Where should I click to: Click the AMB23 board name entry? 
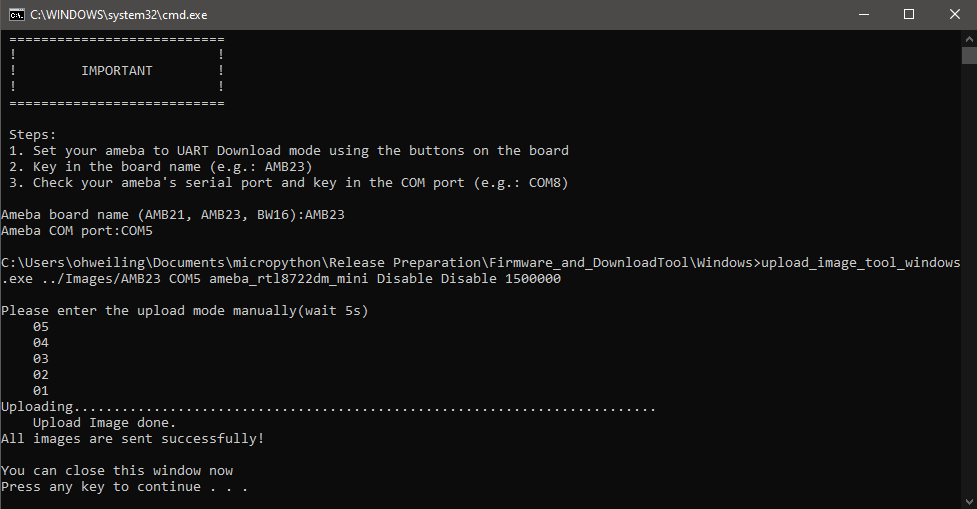coord(325,215)
